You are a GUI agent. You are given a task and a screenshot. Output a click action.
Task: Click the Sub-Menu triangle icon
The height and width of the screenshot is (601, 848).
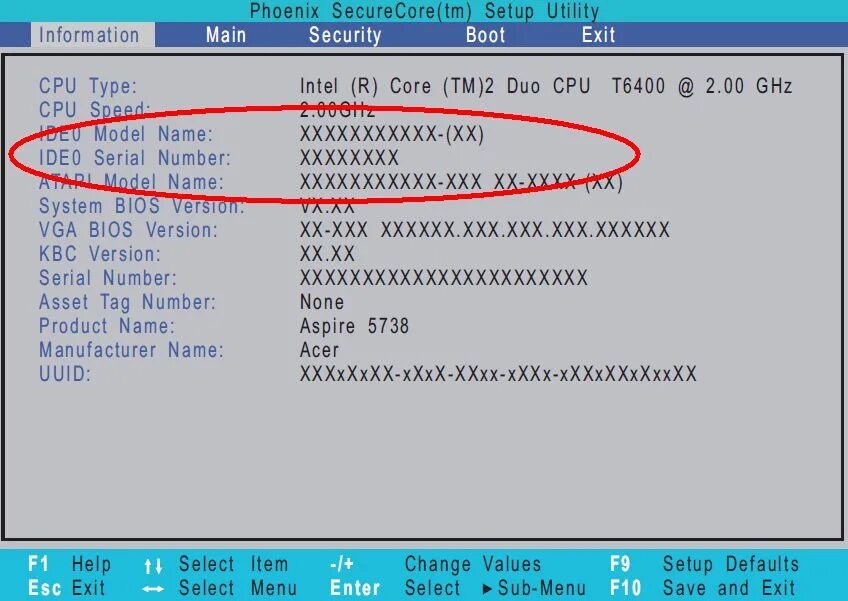(487, 589)
